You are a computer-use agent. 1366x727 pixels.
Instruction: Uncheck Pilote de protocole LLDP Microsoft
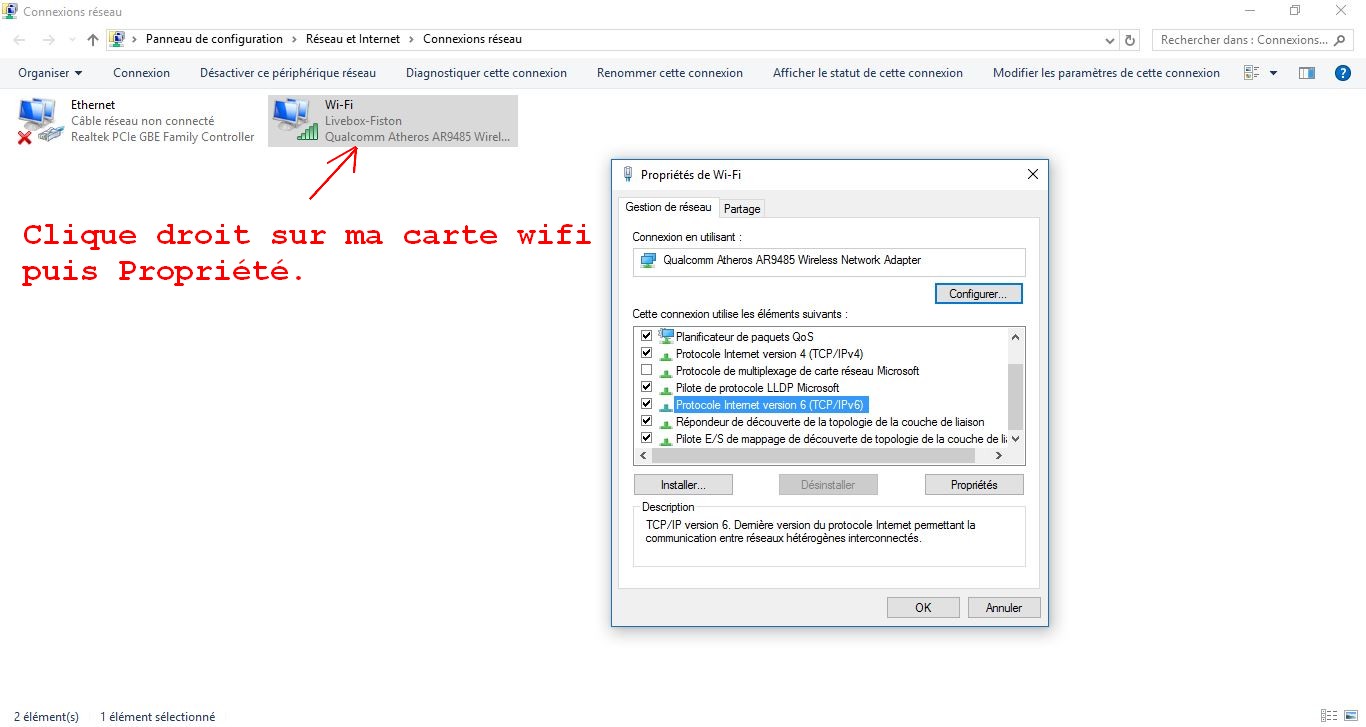[x=646, y=387]
